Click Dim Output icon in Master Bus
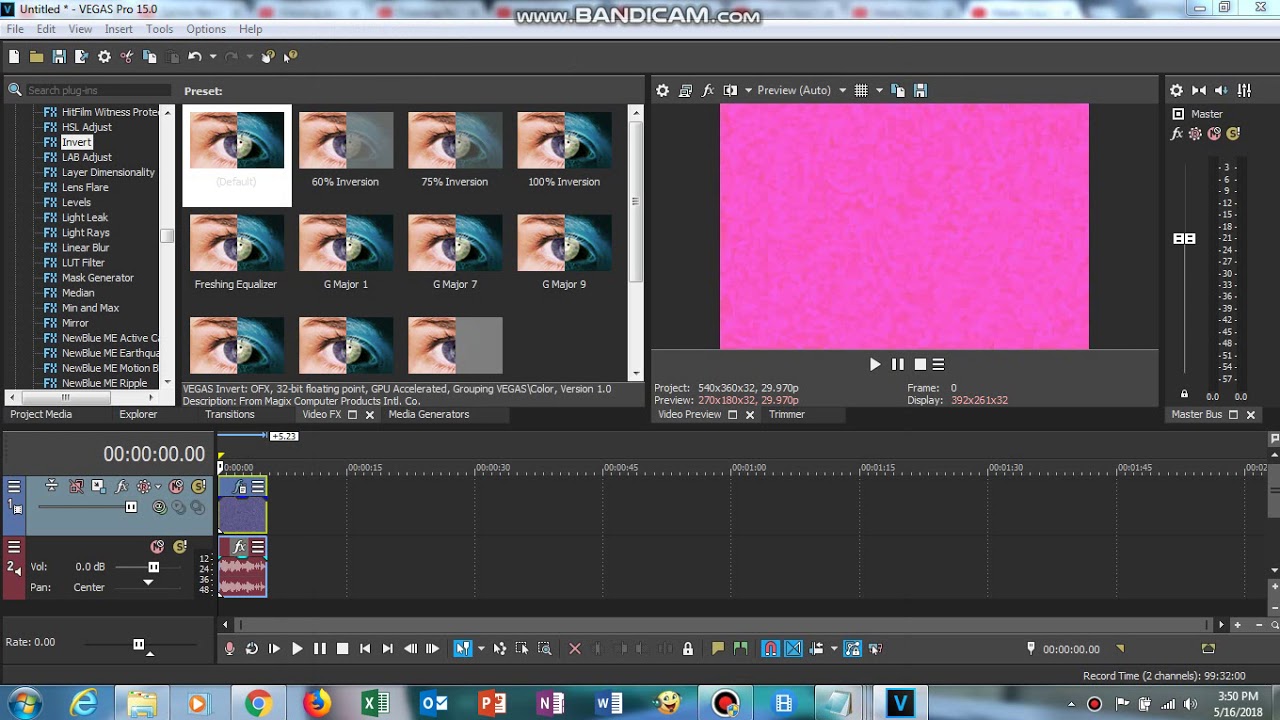The width and height of the screenshot is (1280, 720). point(1222,90)
